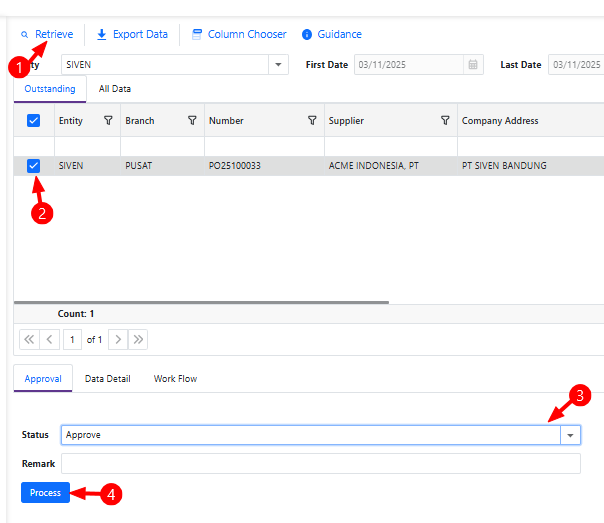The image size is (604, 523).
Task: Click the SIVEN entity combo field
Action: [x=165, y=65]
